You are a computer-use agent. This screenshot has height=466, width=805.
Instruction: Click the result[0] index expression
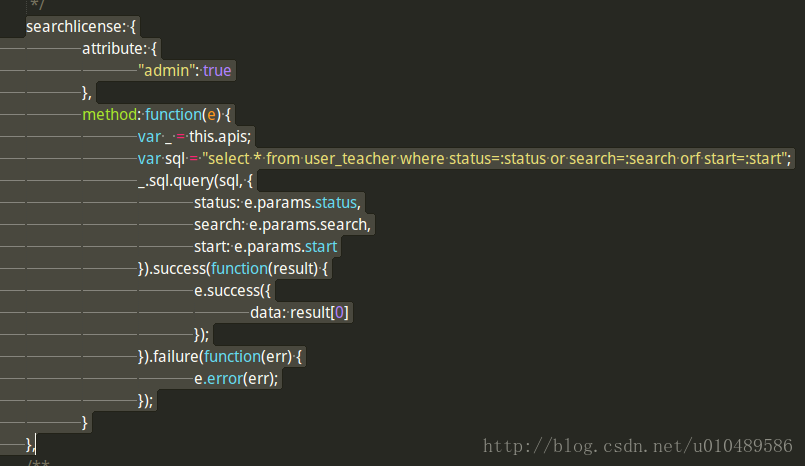coord(319,313)
